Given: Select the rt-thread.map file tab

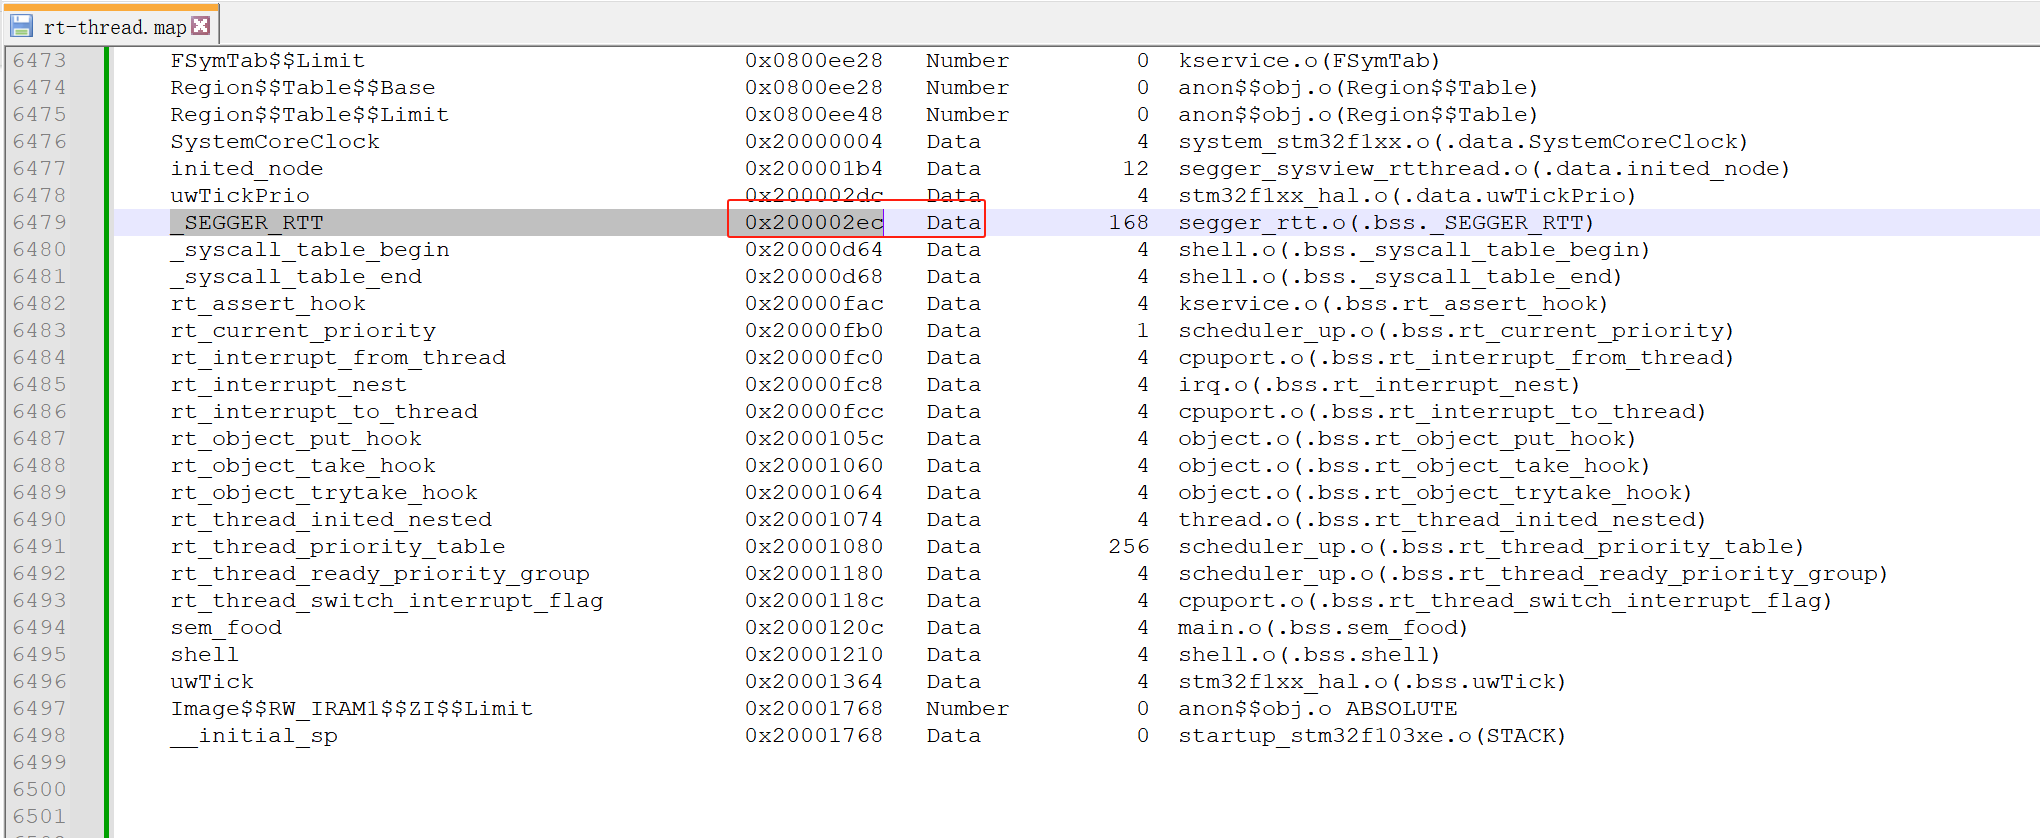Looking at the screenshot, I should click(111, 26).
